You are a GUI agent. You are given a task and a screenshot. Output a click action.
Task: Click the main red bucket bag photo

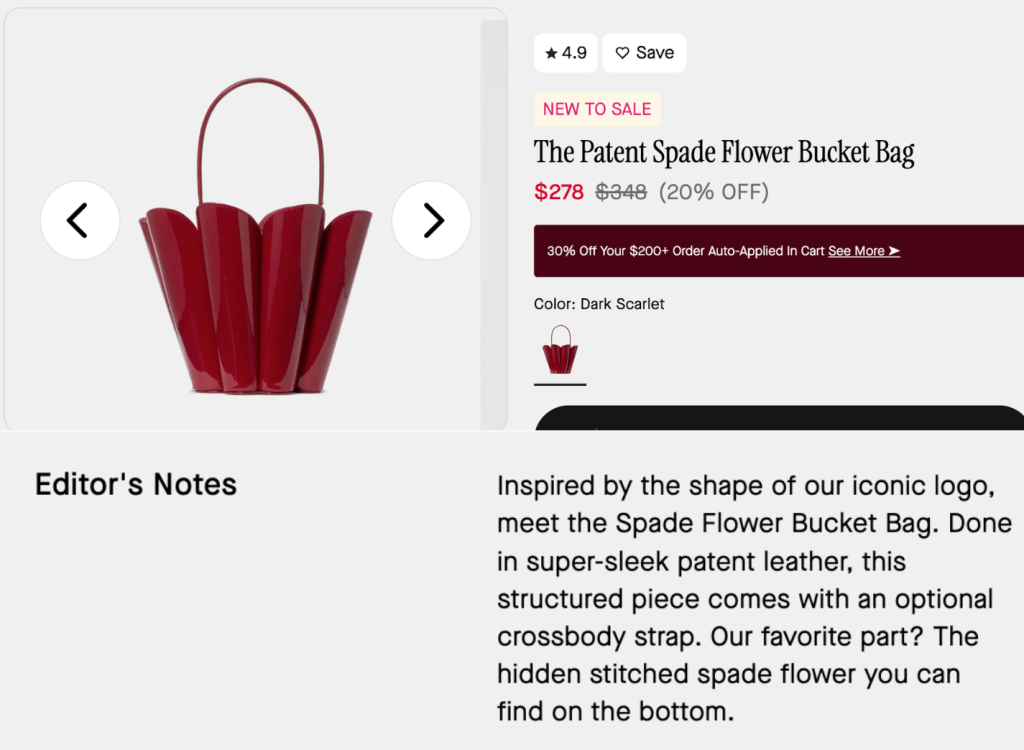tap(256, 290)
